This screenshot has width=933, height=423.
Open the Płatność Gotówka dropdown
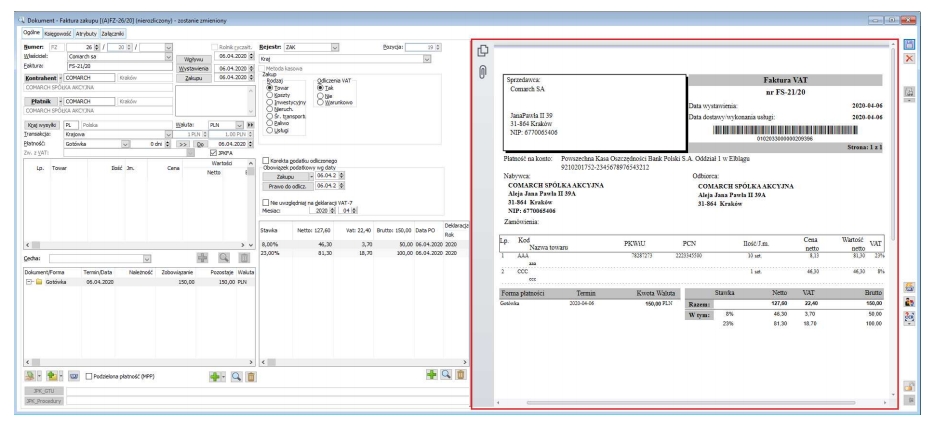125,143
